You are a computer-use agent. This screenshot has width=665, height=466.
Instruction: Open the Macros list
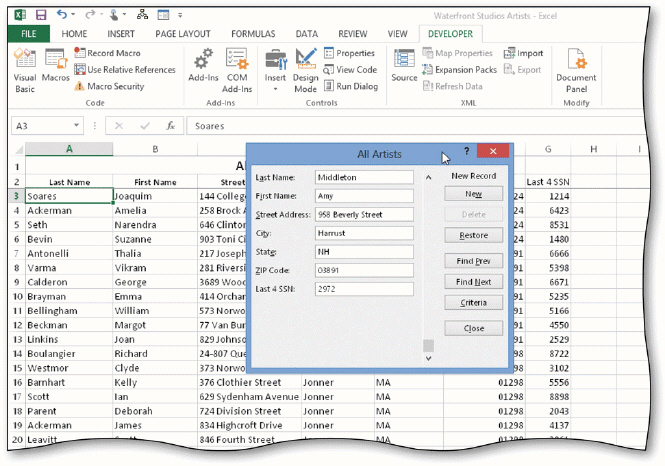click(x=56, y=65)
